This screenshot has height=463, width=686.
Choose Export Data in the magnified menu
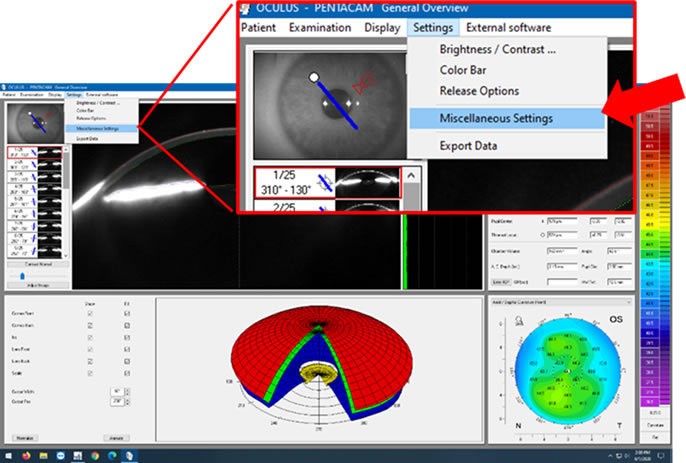468,146
